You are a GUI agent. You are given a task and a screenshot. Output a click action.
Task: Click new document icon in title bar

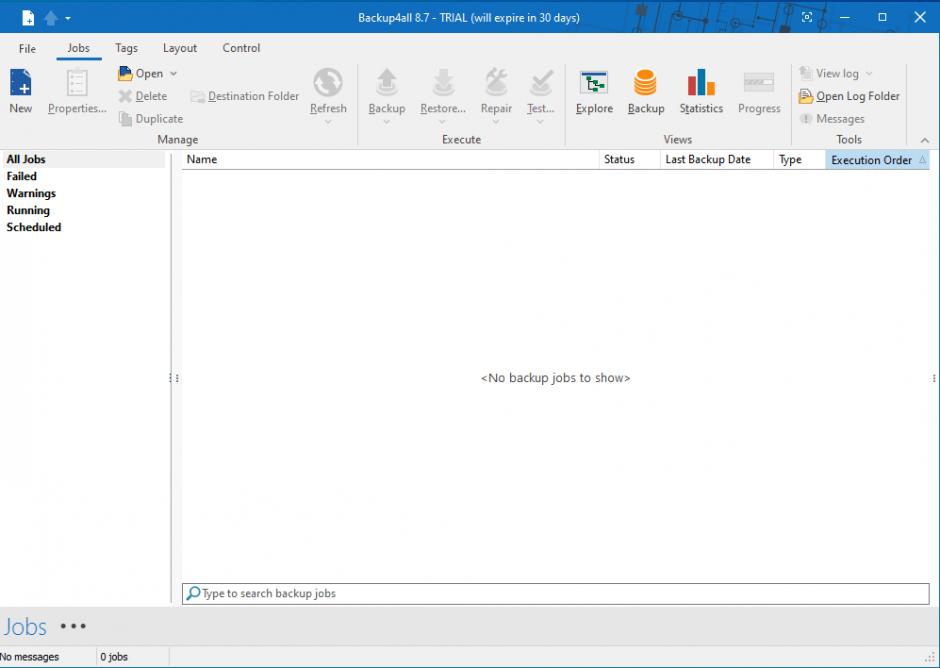[28, 18]
